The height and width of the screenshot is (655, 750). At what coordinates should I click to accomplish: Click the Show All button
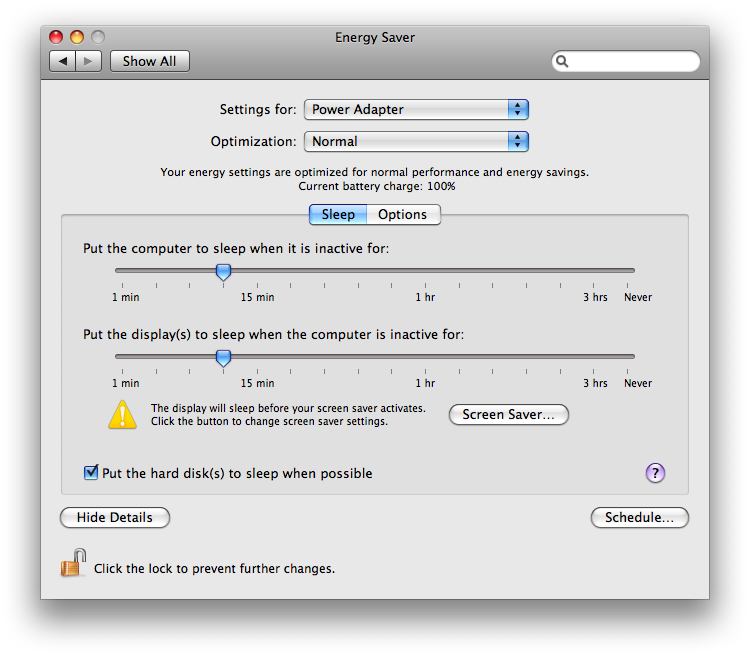[x=150, y=61]
